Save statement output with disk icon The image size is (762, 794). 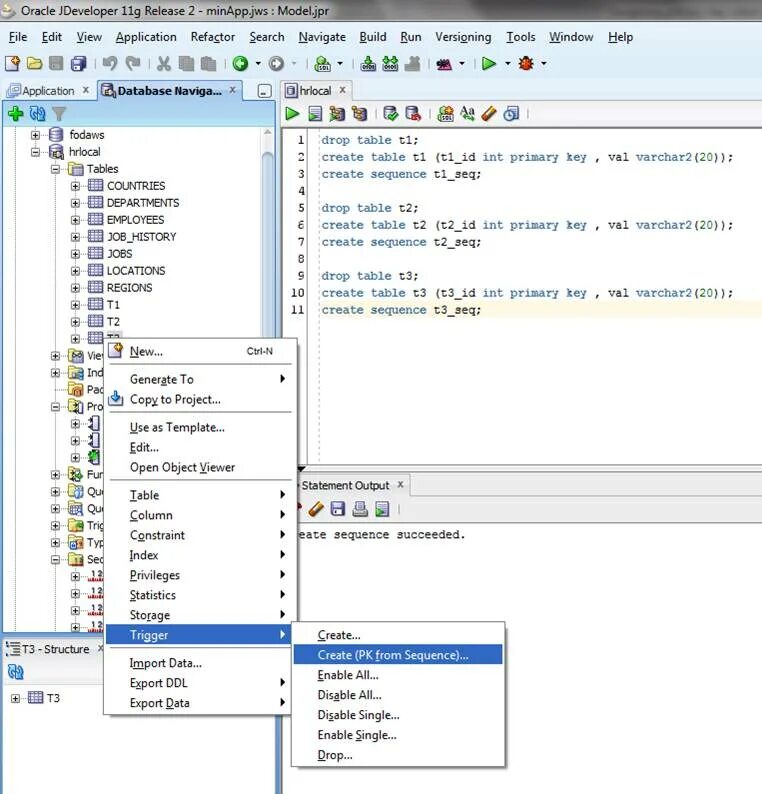point(337,508)
